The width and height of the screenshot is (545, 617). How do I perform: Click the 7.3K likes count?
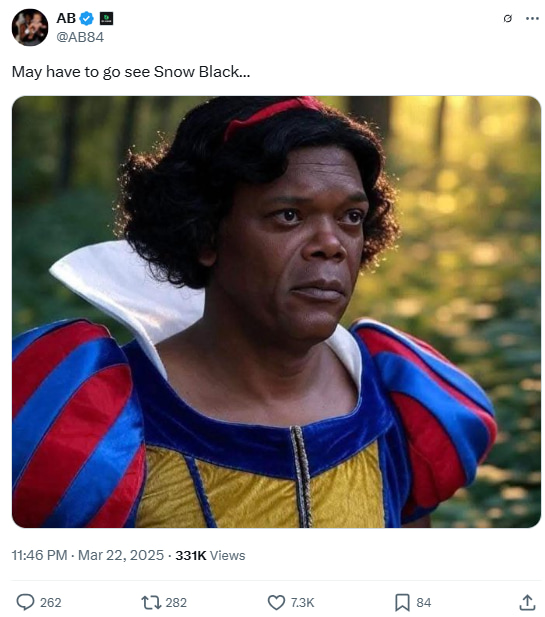pos(302,602)
